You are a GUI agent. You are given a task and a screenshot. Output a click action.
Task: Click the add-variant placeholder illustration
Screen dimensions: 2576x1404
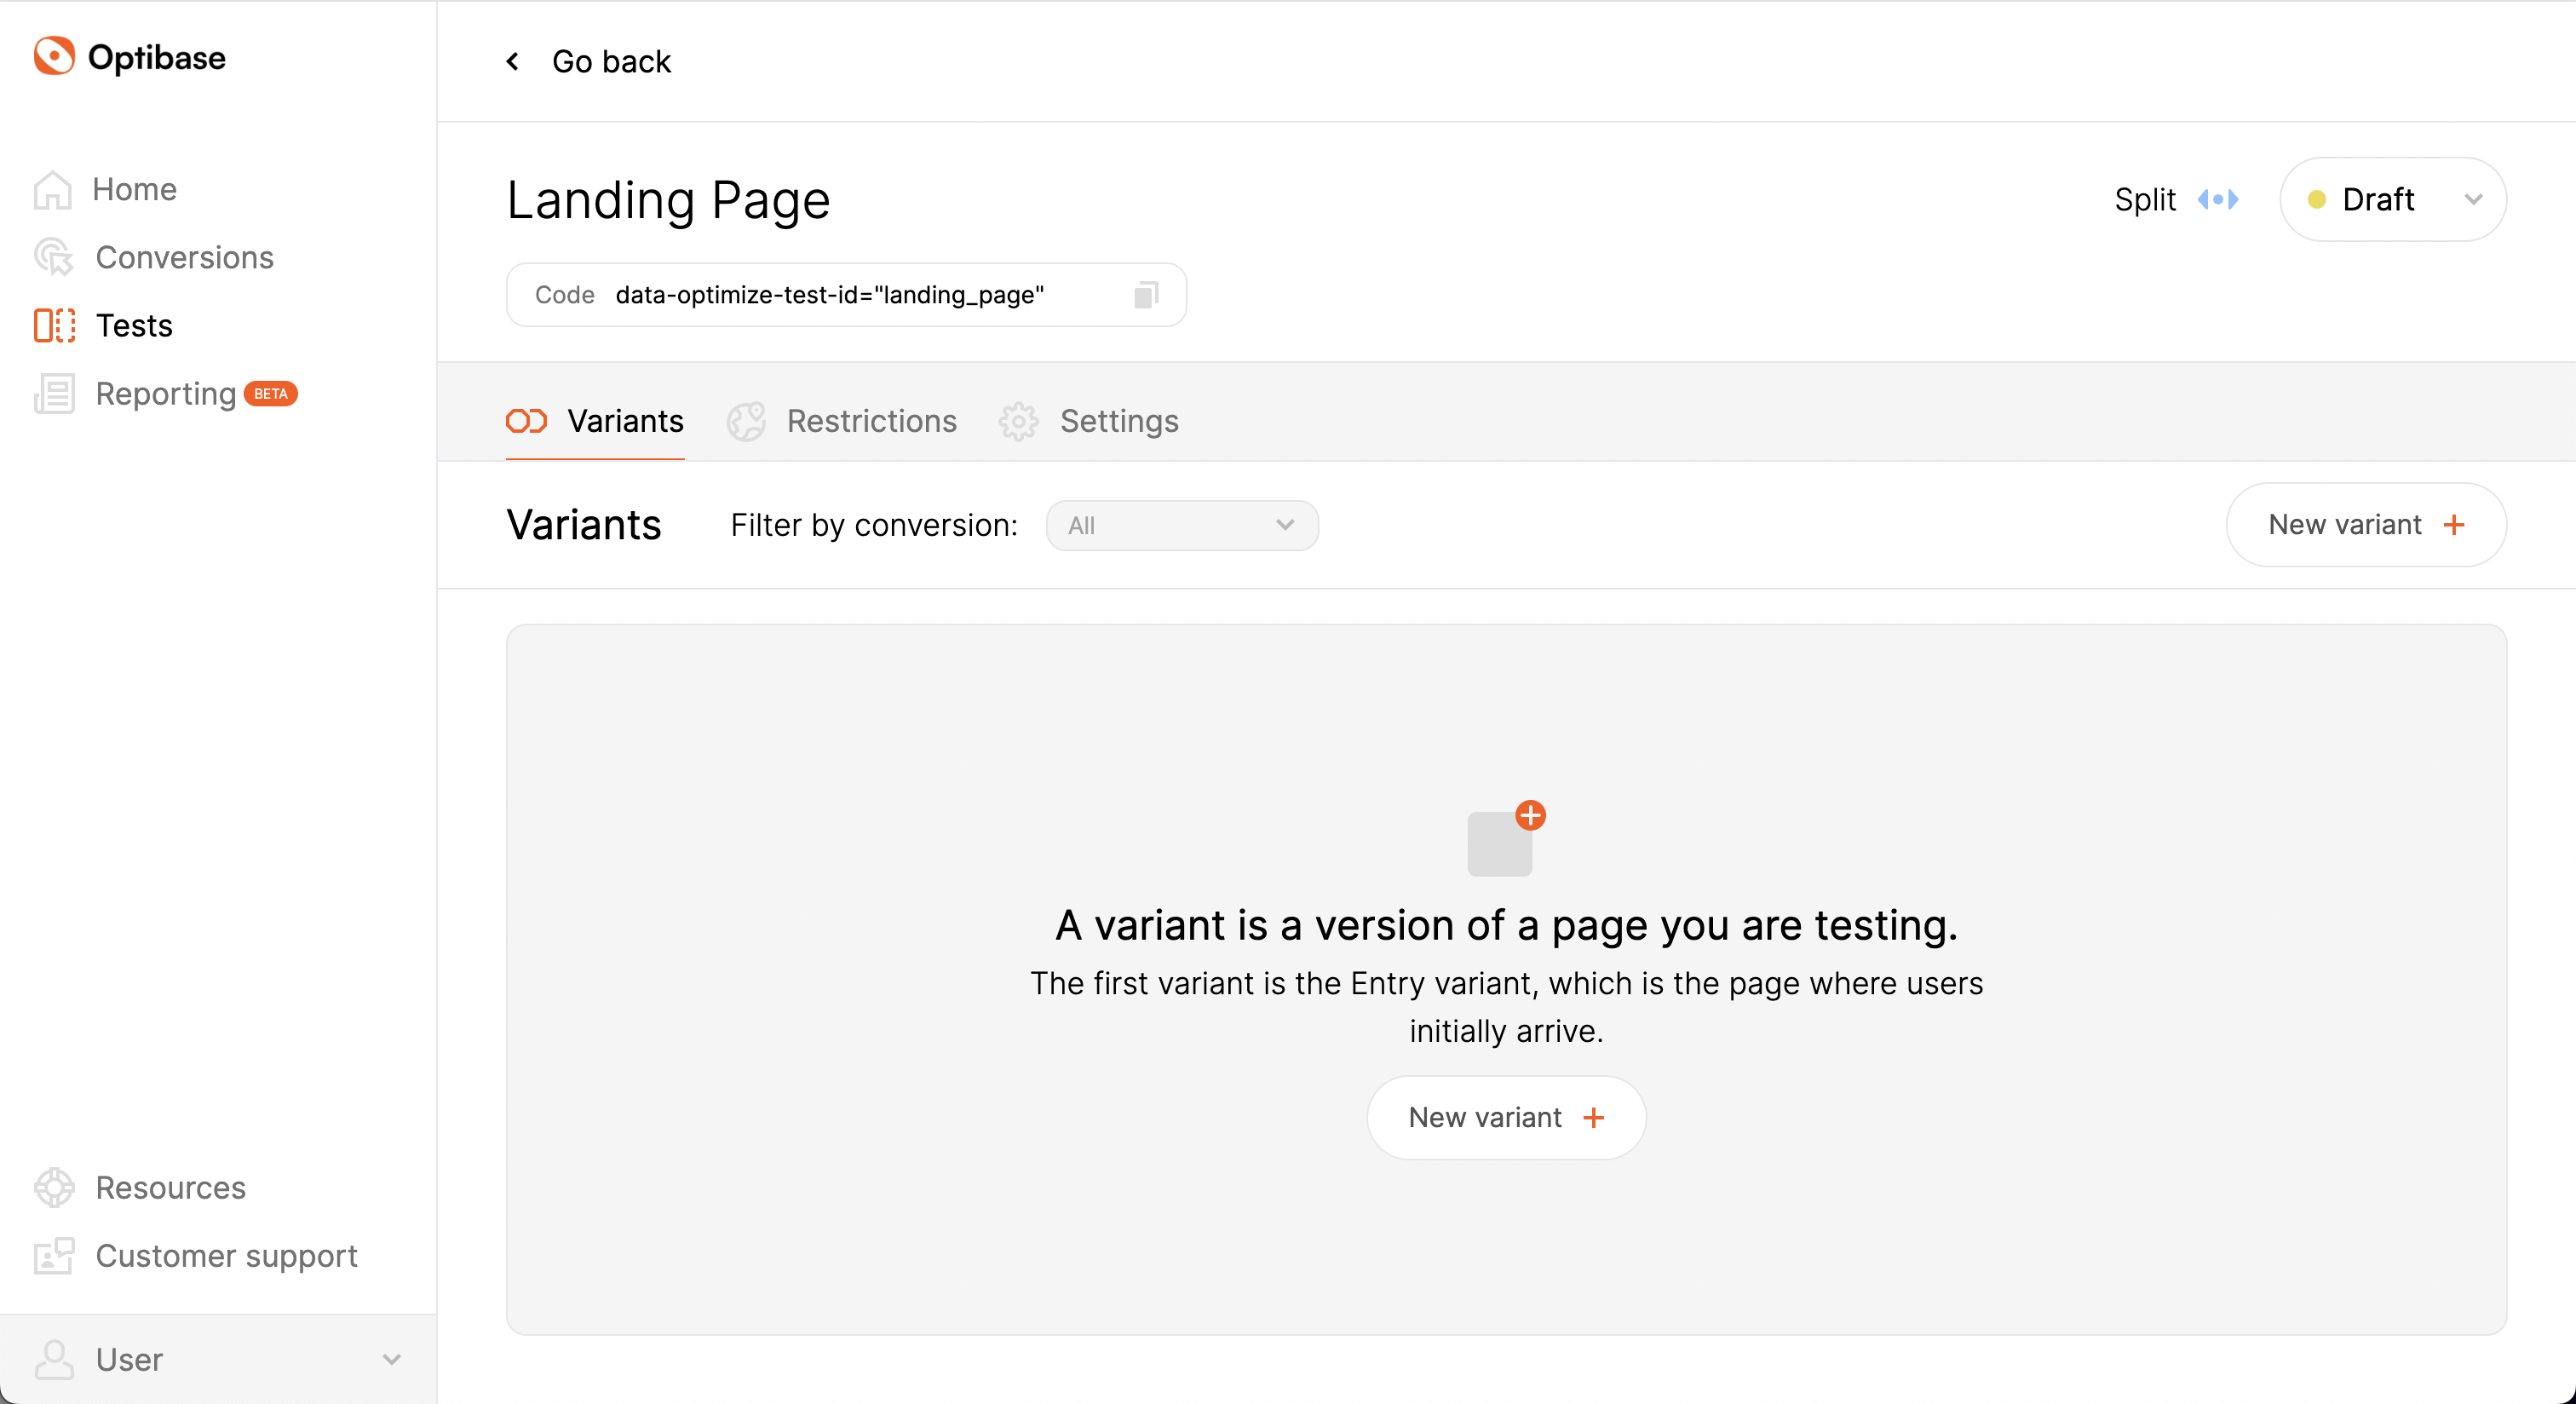pos(1506,838)
